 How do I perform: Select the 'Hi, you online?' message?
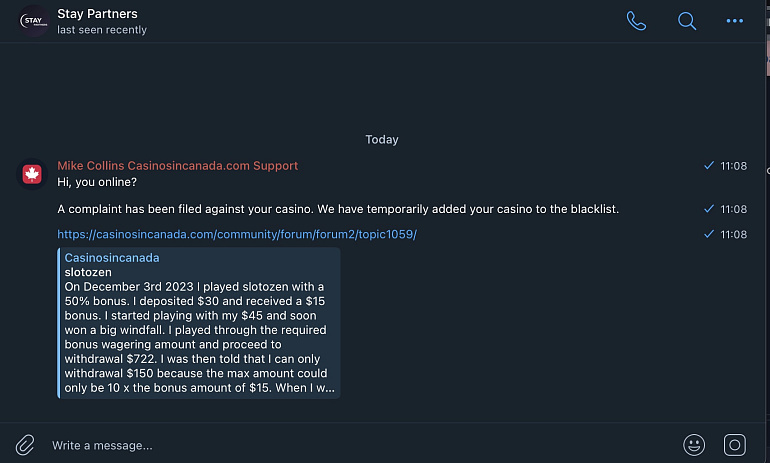(97, 182)
